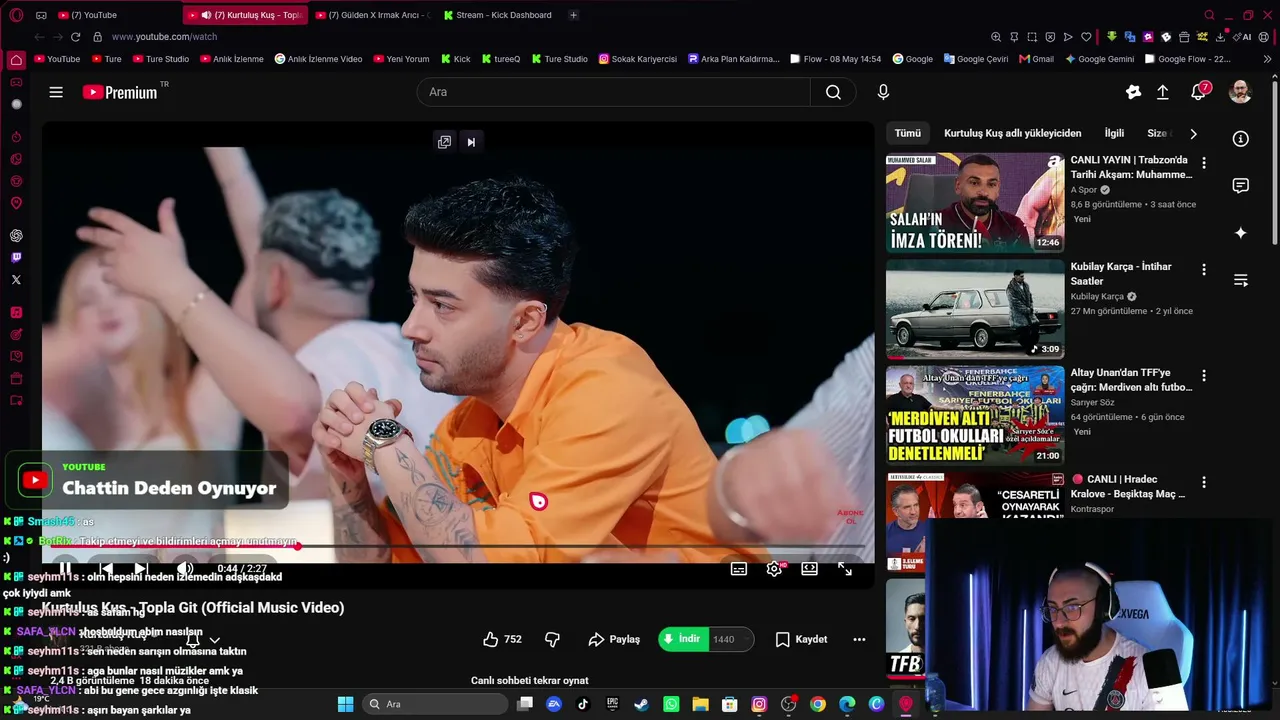Viewport: 1280px width, 720px height.
Task: Select the İlgili filter chip
Action: point(1114,133)
